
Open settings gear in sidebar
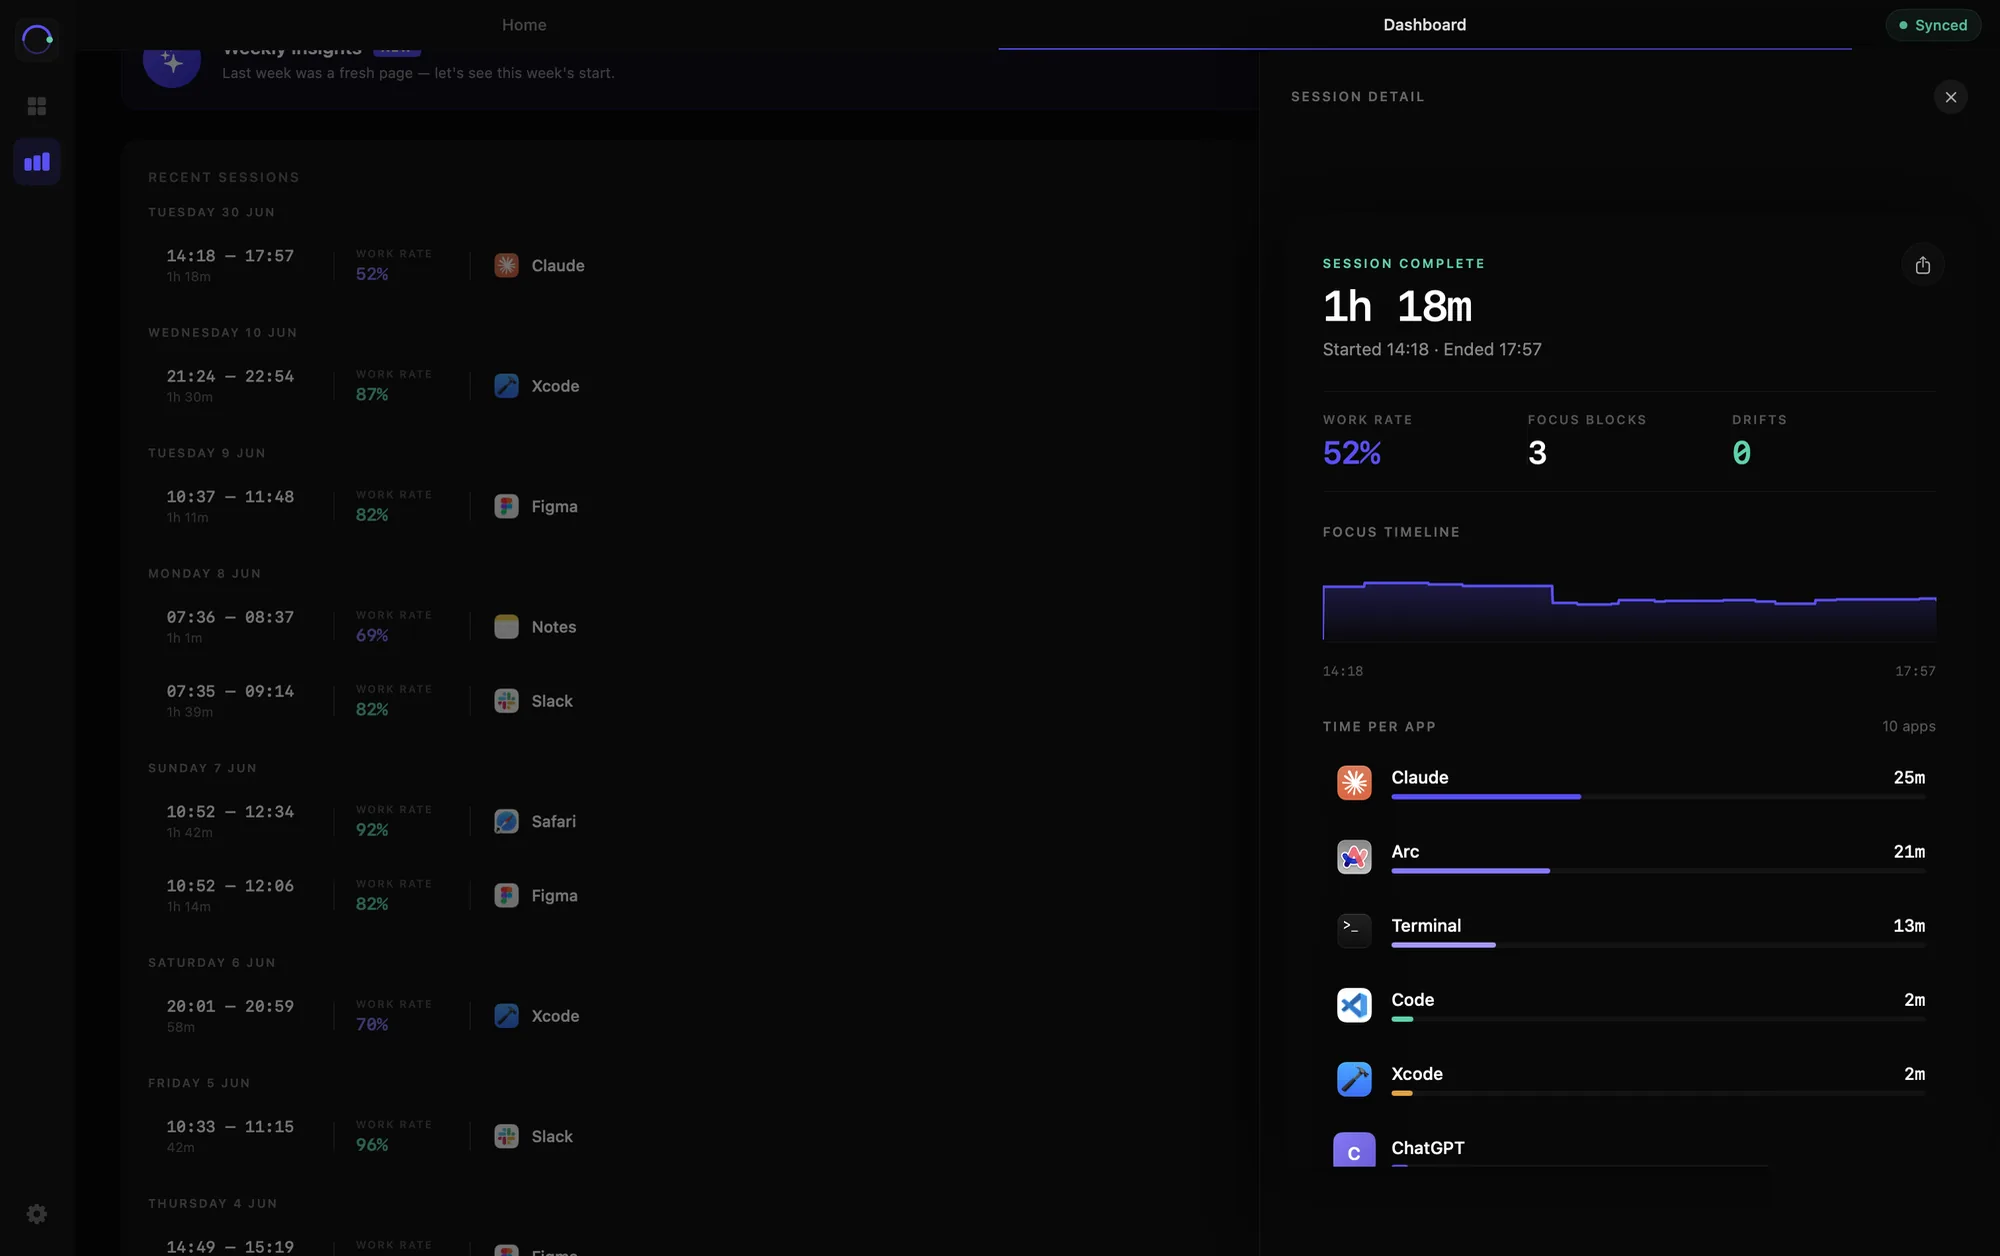pos(37,1214)
